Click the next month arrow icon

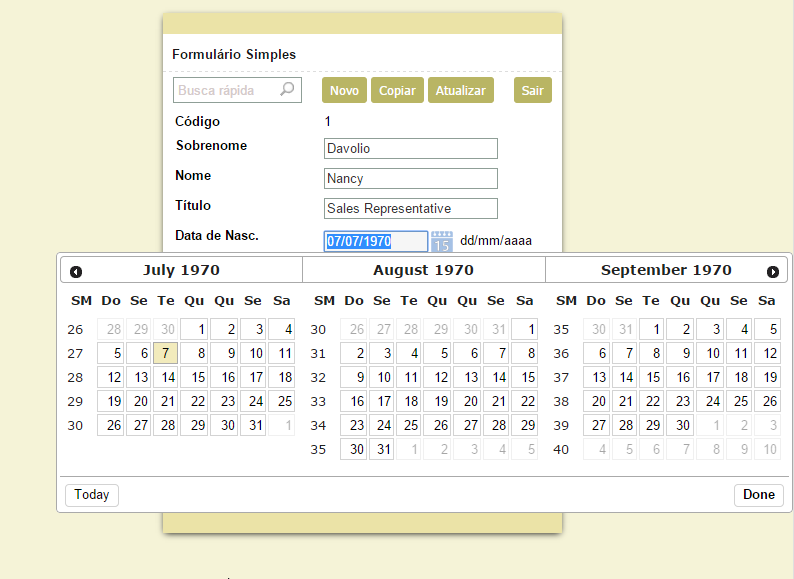pyautogui.click(x=772, y=271)
